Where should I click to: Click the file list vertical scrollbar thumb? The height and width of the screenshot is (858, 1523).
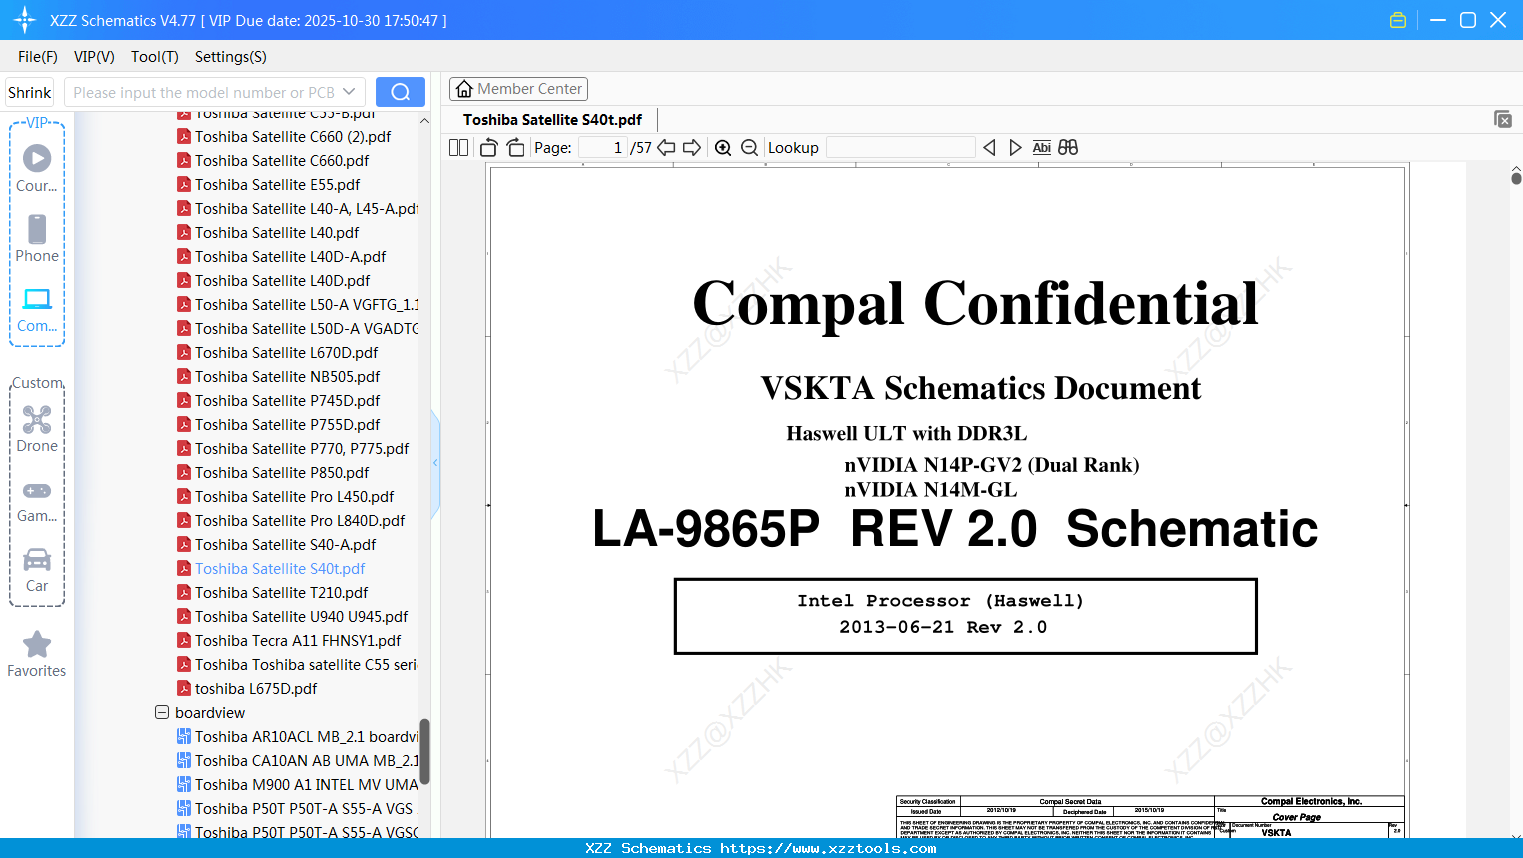424,751
